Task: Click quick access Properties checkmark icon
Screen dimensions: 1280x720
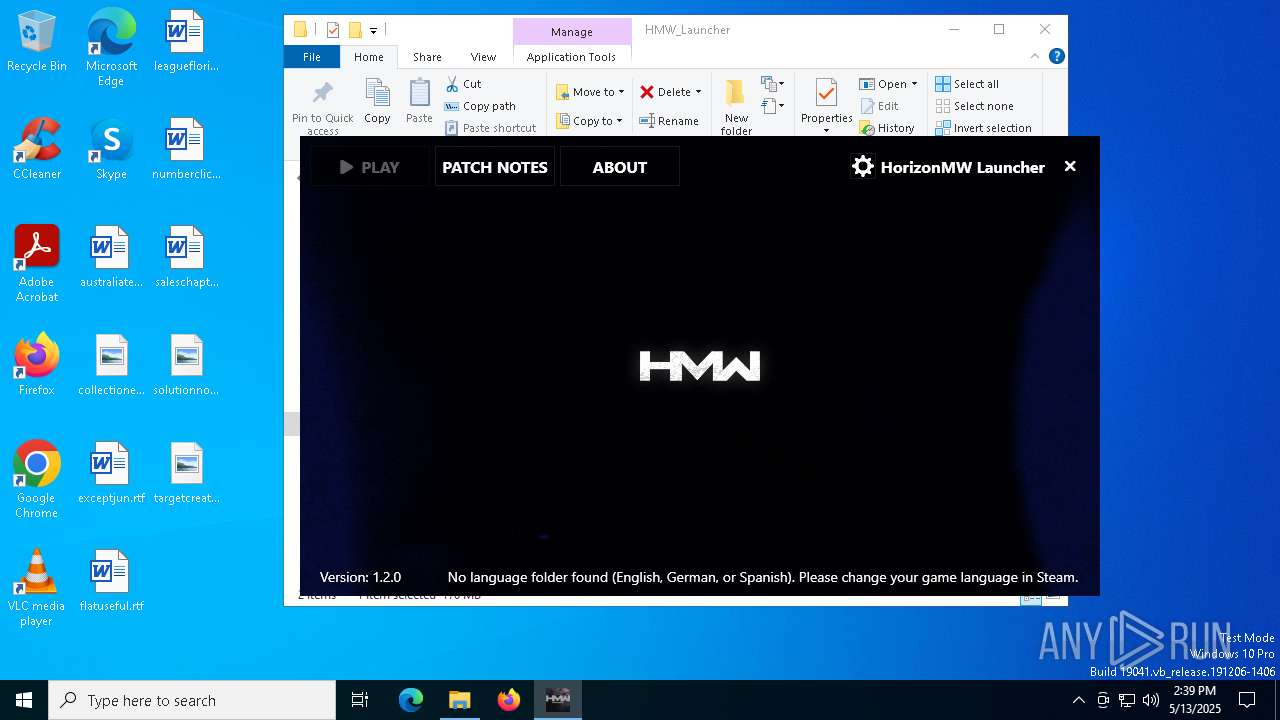Action: point(333,30)
